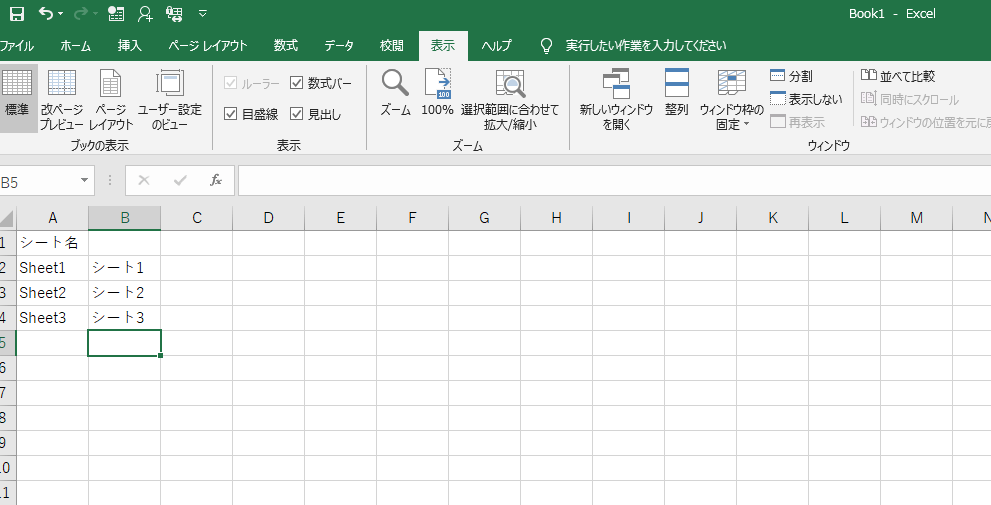Switch to the データ tab
Image resolution: width=991 pixels, height=505 pixels.
[x=339, y=46]
